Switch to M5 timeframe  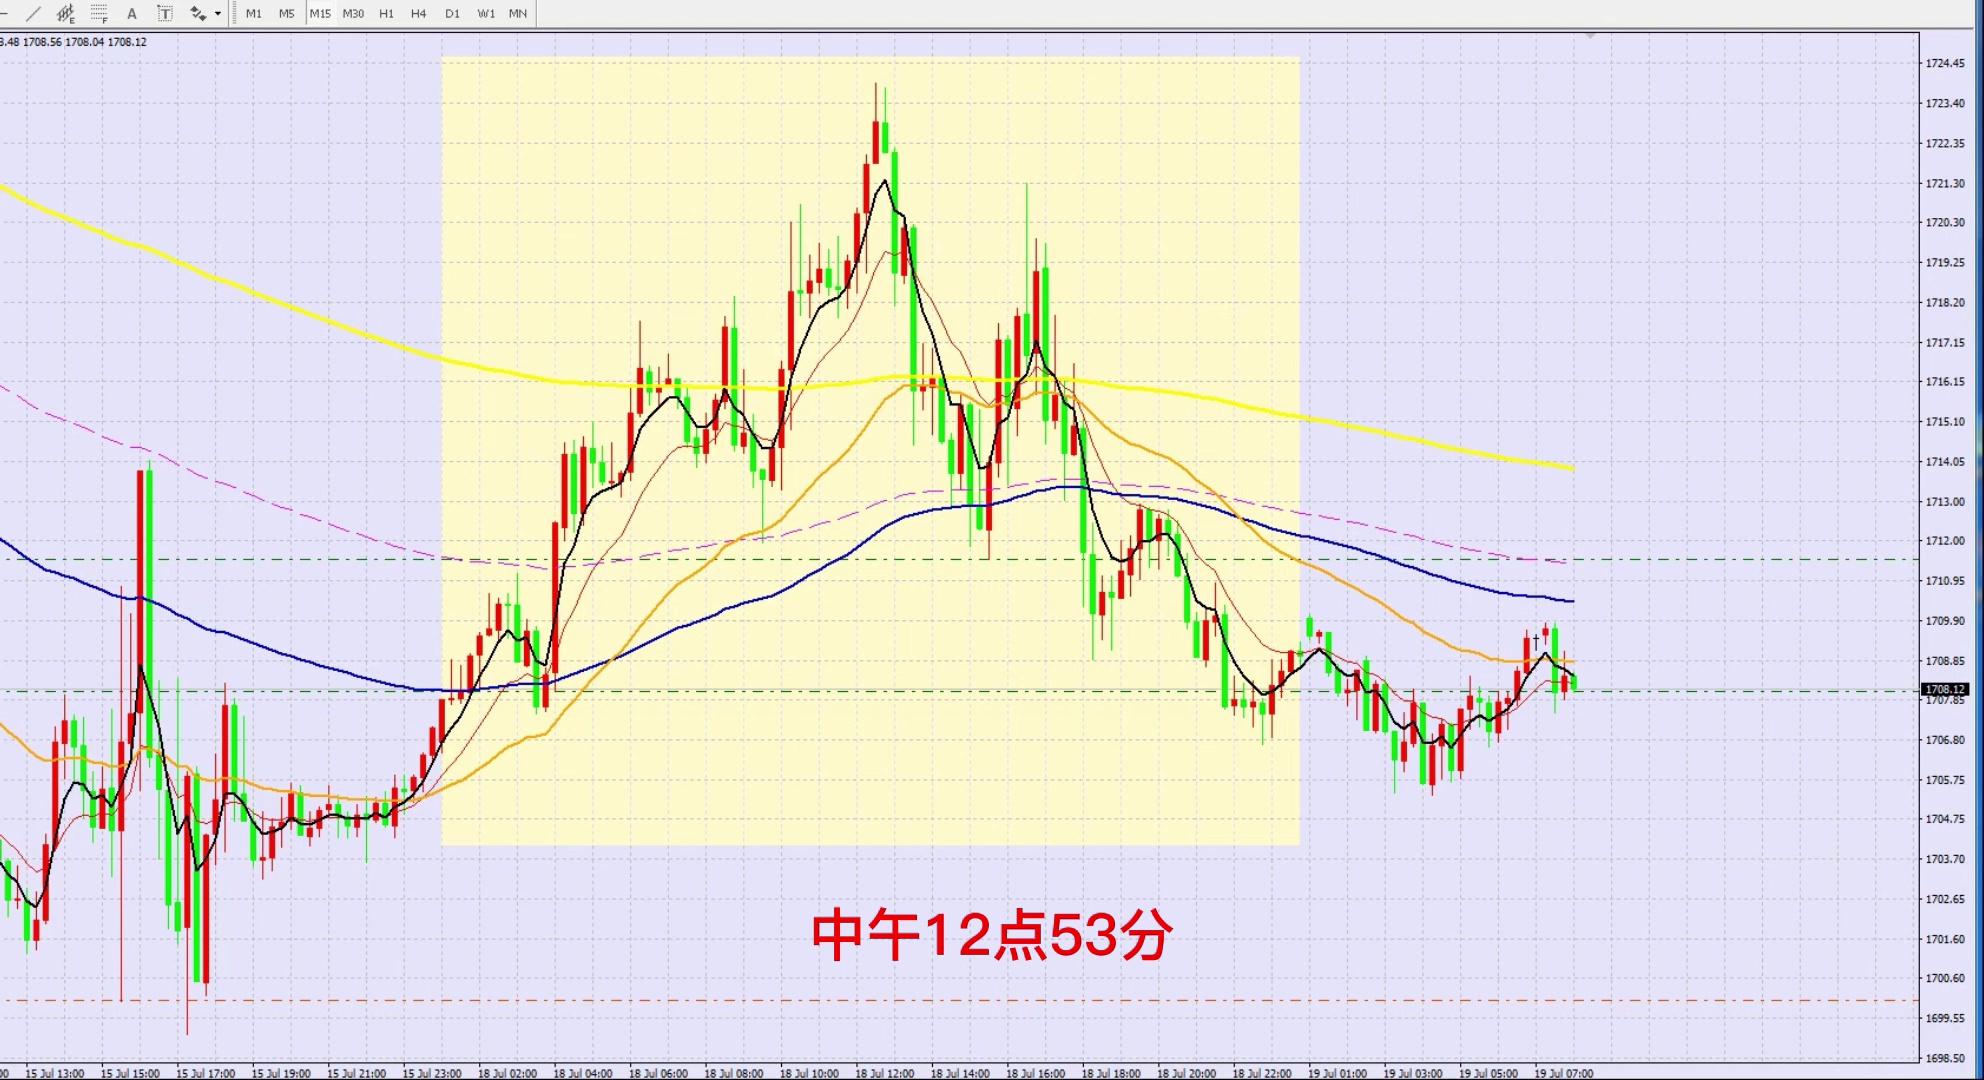pos(287,14)
